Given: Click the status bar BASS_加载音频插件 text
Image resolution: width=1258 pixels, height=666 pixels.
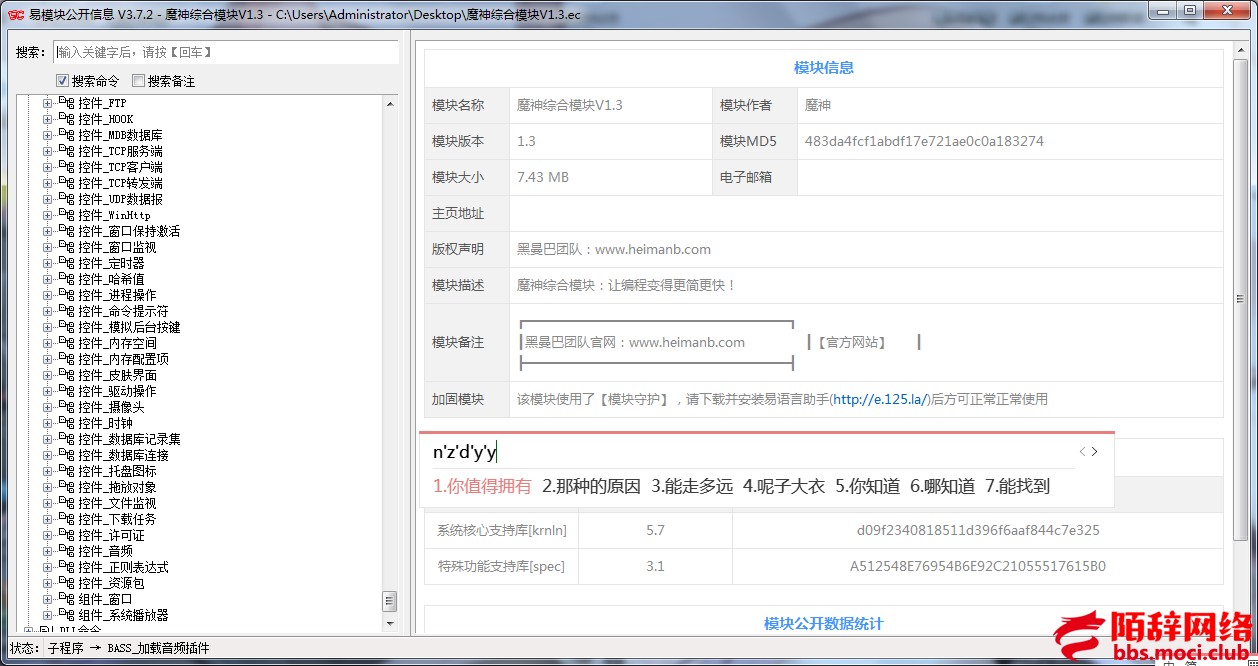Looking at the screenshot, I should pyautogui.click(x=159, y=648).
